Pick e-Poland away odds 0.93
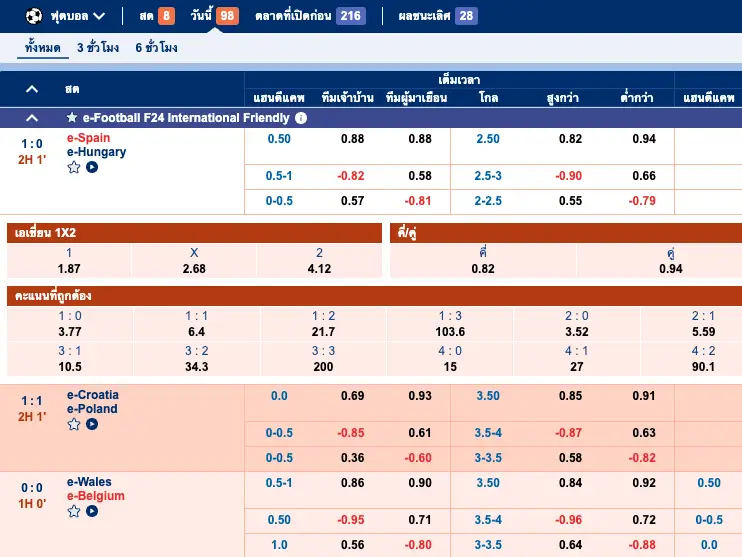742x557 pixels. (420, 396)
